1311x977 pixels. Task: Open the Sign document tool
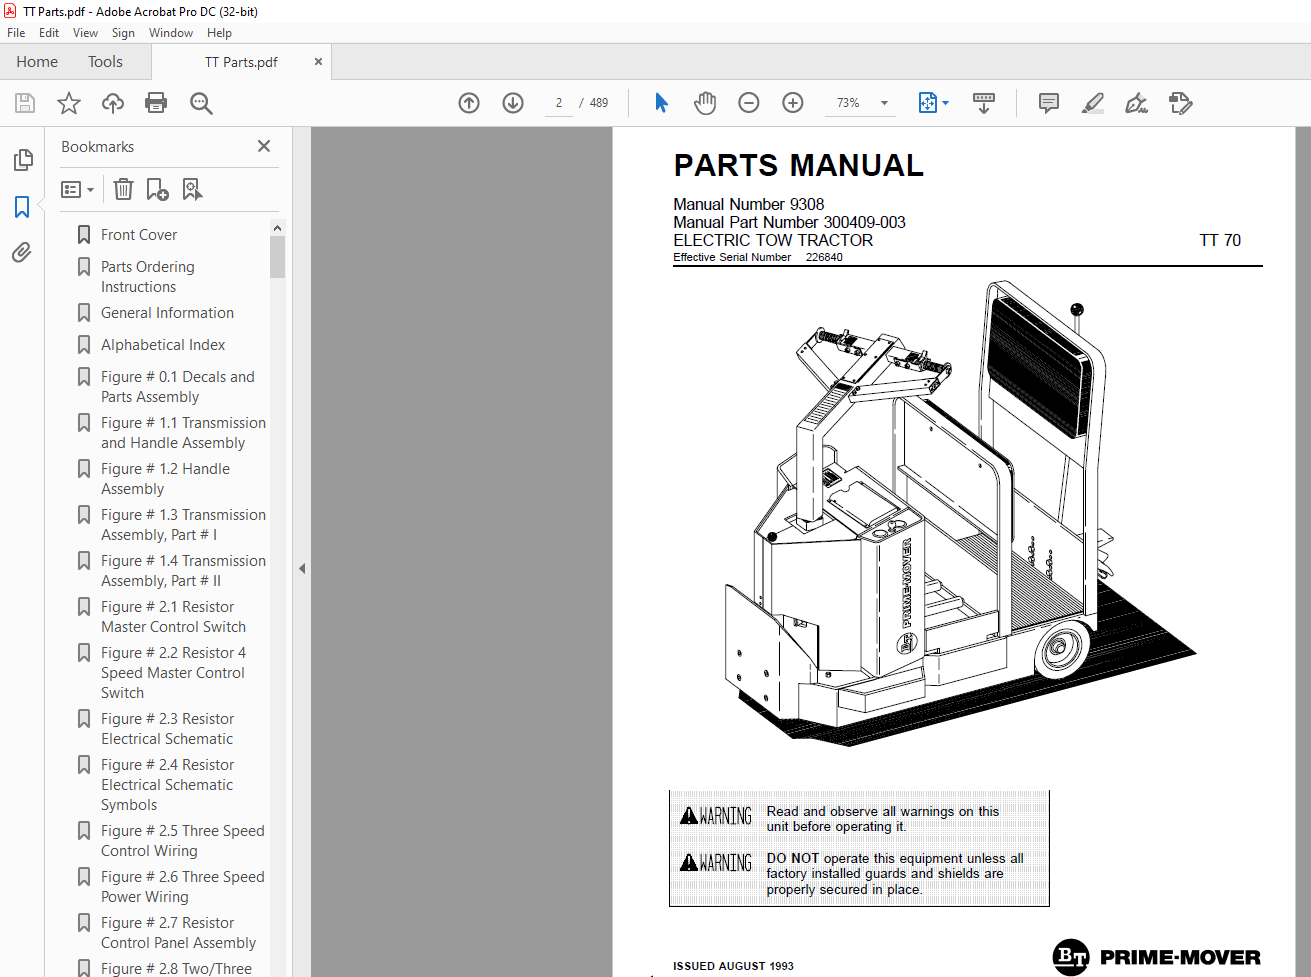(1137, 103)
